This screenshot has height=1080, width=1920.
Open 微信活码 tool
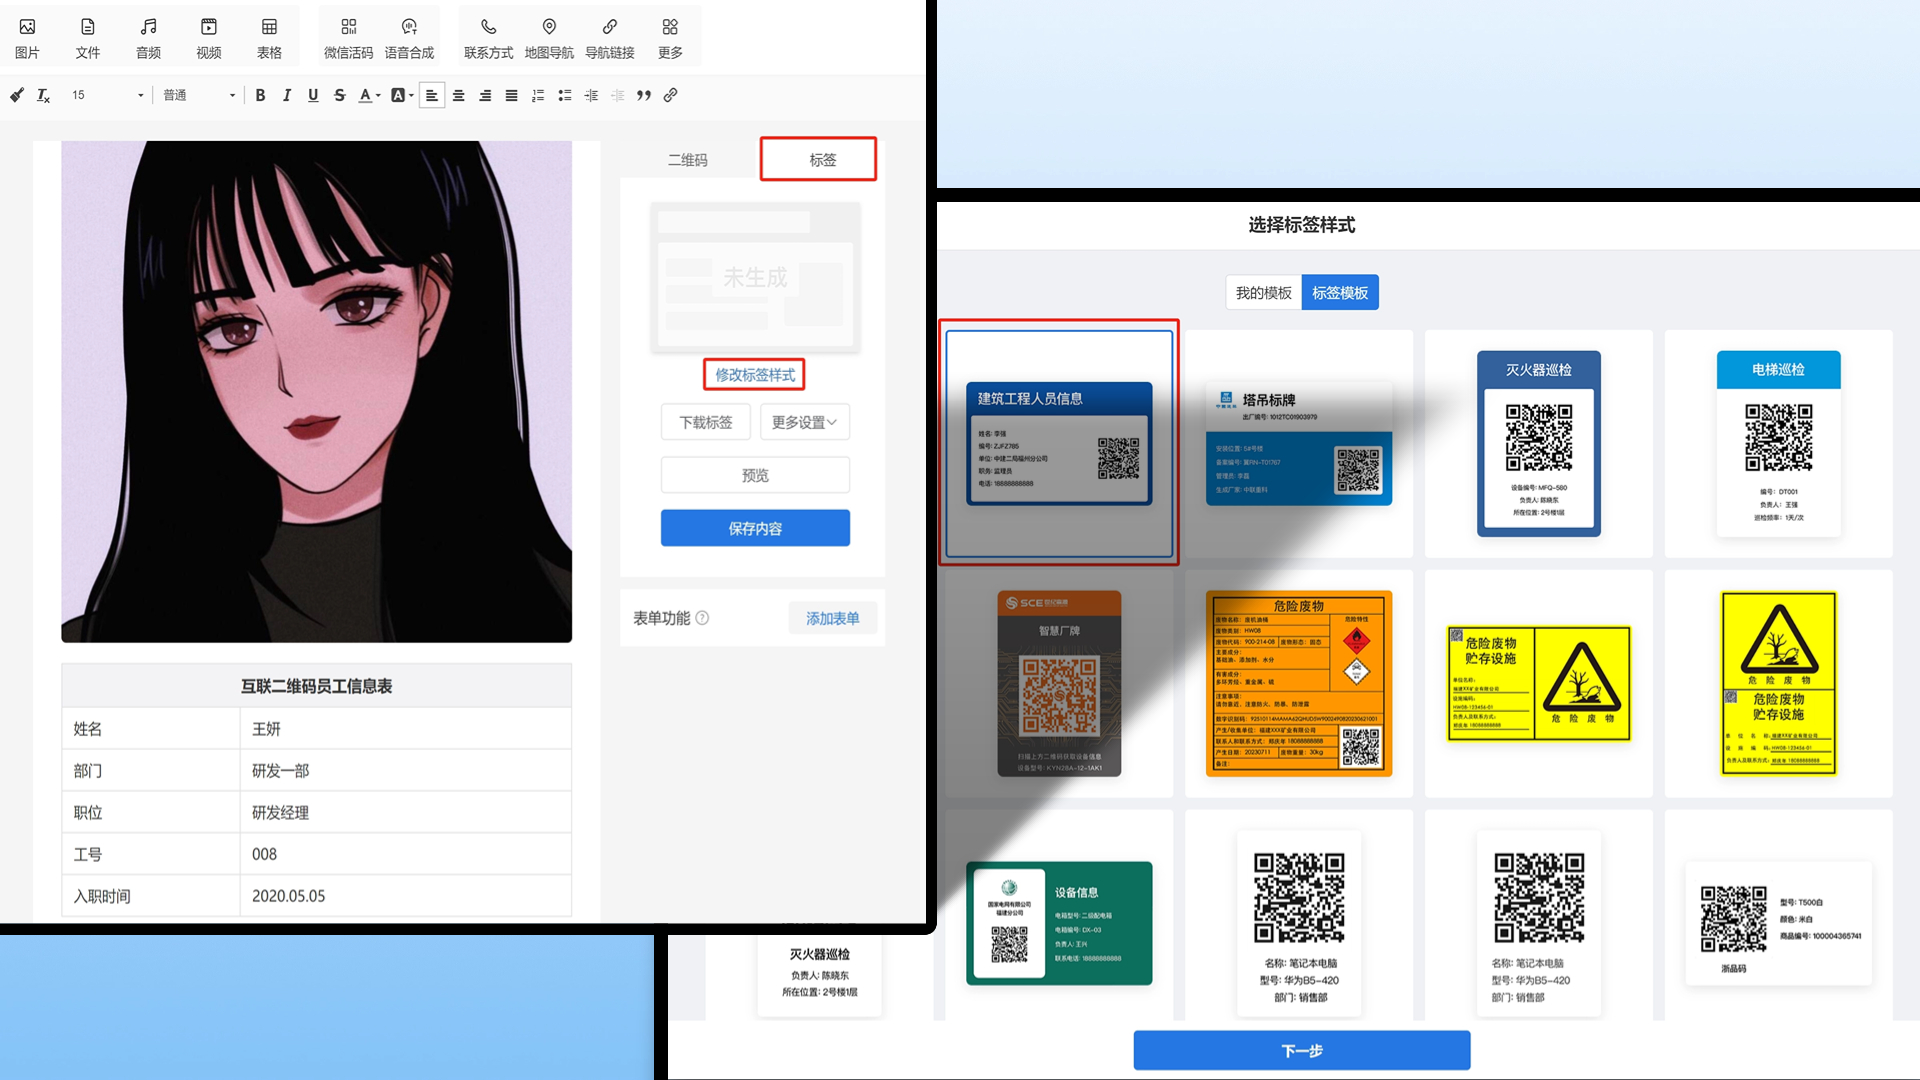coord(348,38)
